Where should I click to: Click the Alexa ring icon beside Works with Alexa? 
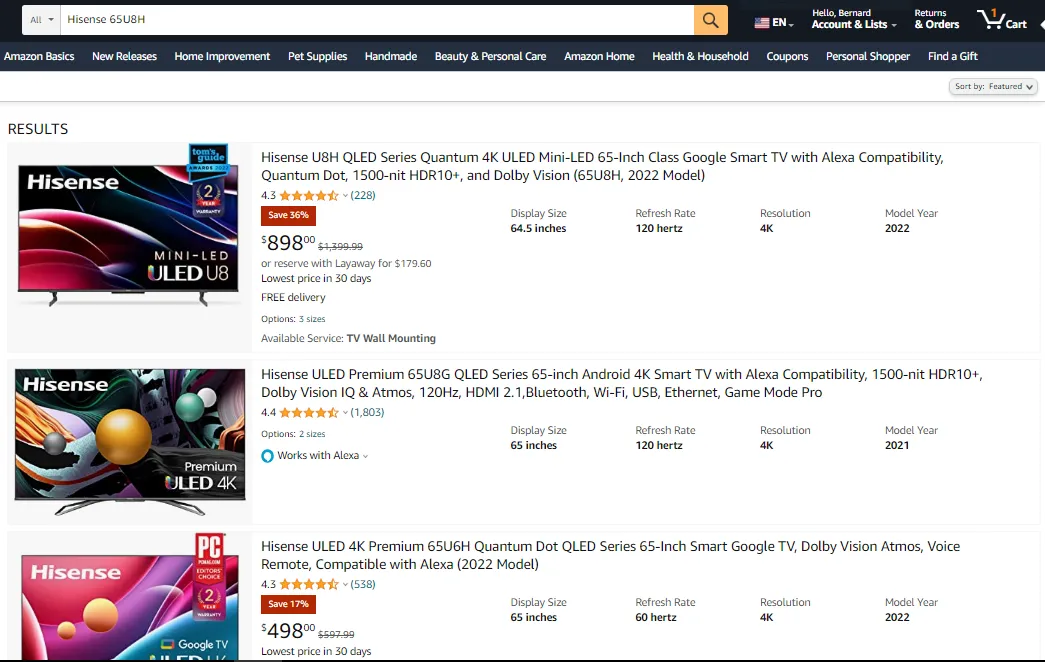(267, 456)
